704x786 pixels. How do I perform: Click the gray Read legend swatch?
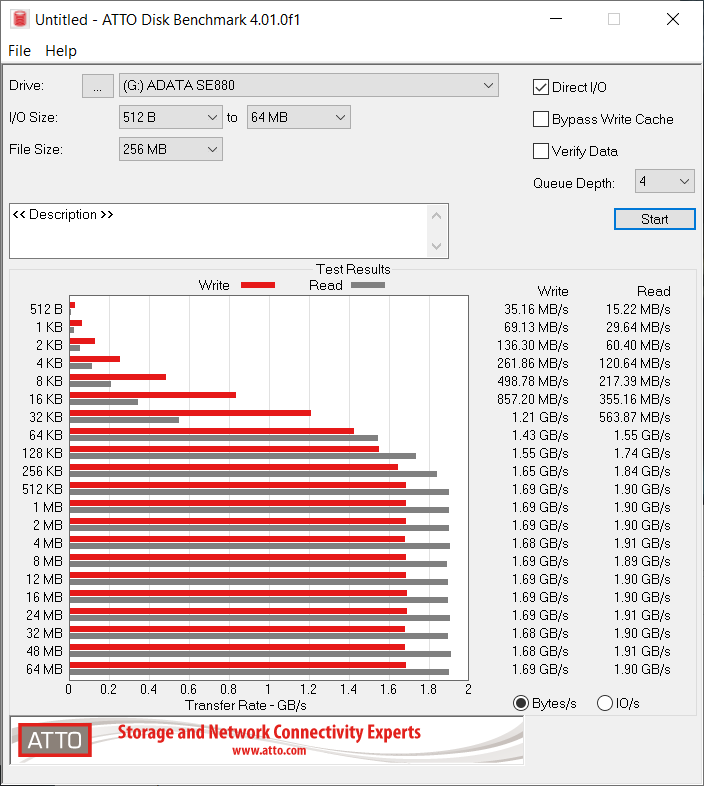coord(368,285)
